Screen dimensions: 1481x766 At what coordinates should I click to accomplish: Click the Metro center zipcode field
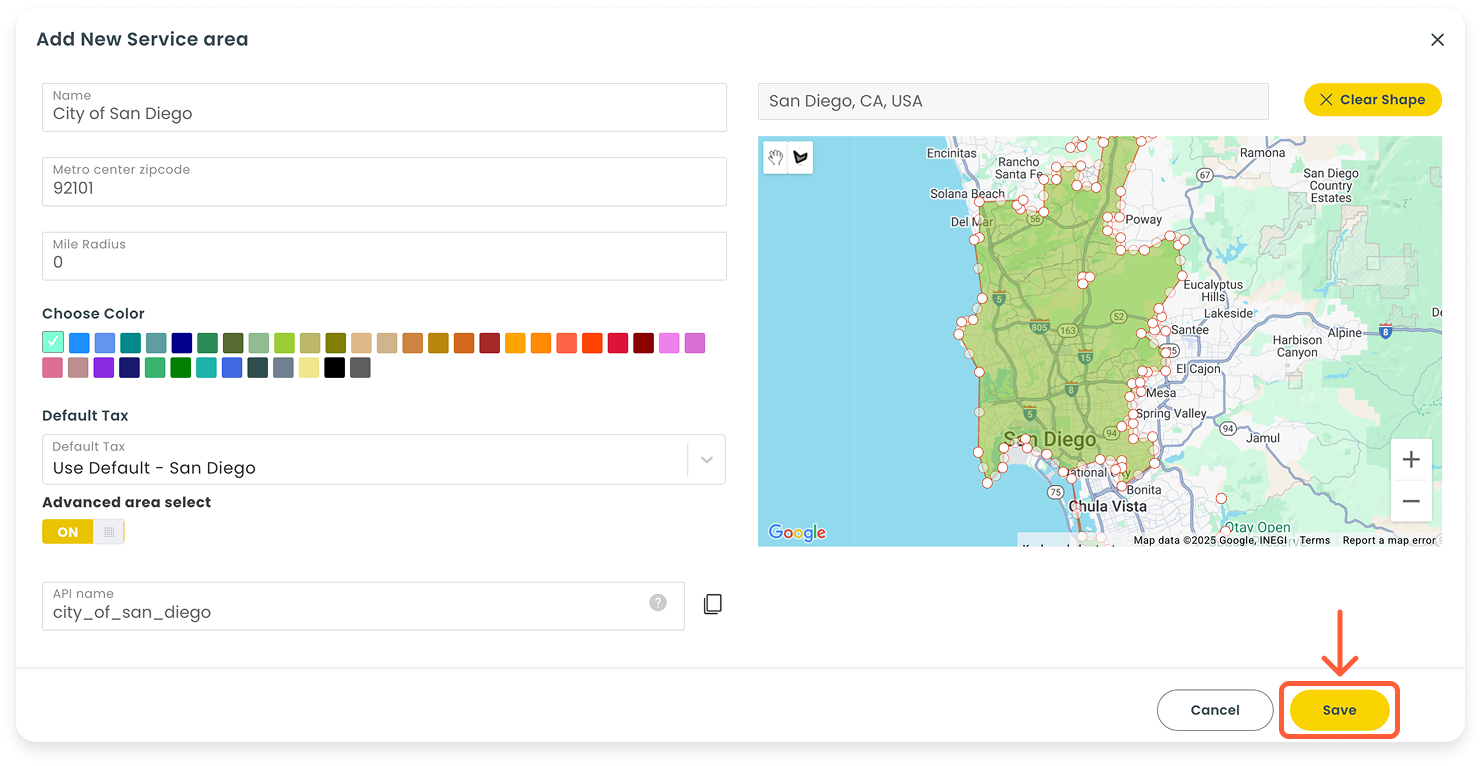384,187
